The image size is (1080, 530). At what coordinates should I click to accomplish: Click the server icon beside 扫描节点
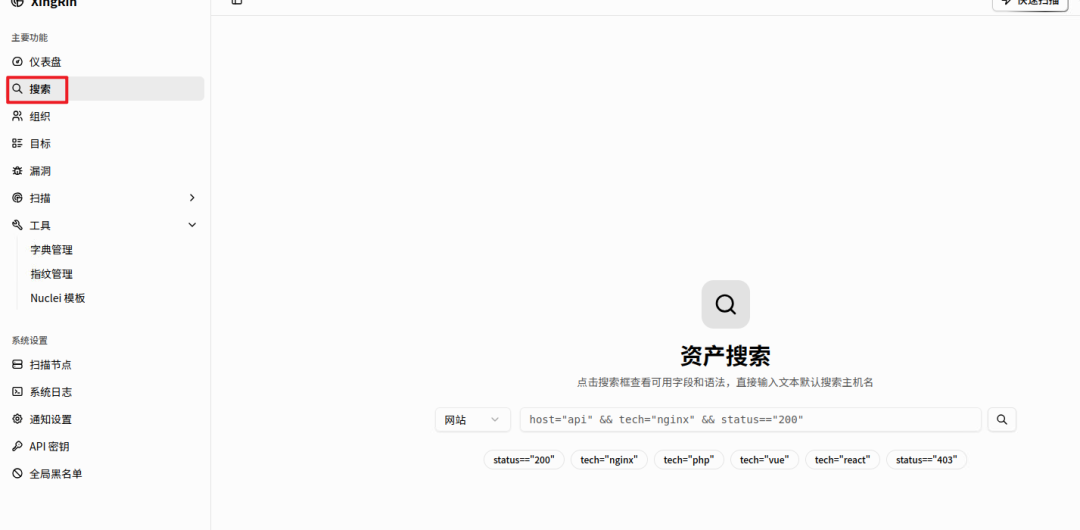(x=18, y=365)
